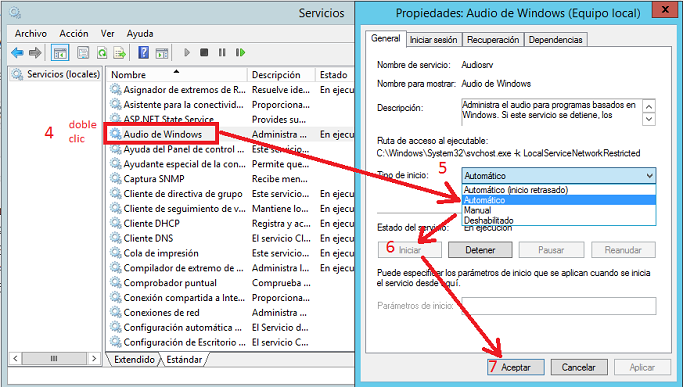
Task: Click the Restart service toolbar icon
Action: coord(240,53)
